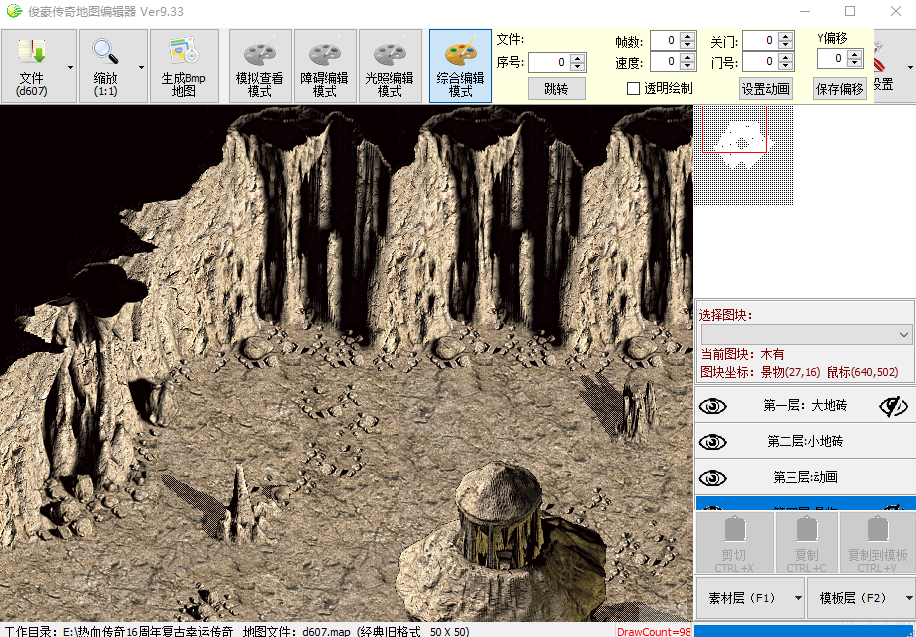Click the minimap preview thumbnail
The image size is (916, 637).
tap(744, 155)
